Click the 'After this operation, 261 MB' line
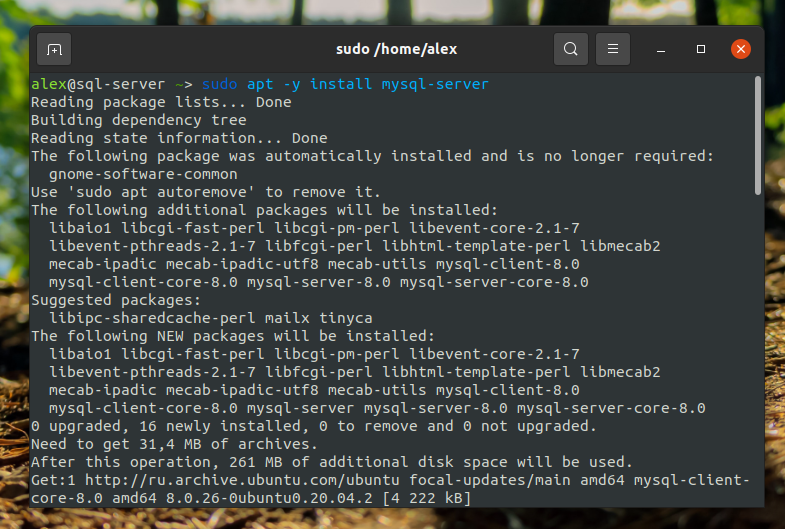Viewport: 785px width, 529px height. coord(332,462)
